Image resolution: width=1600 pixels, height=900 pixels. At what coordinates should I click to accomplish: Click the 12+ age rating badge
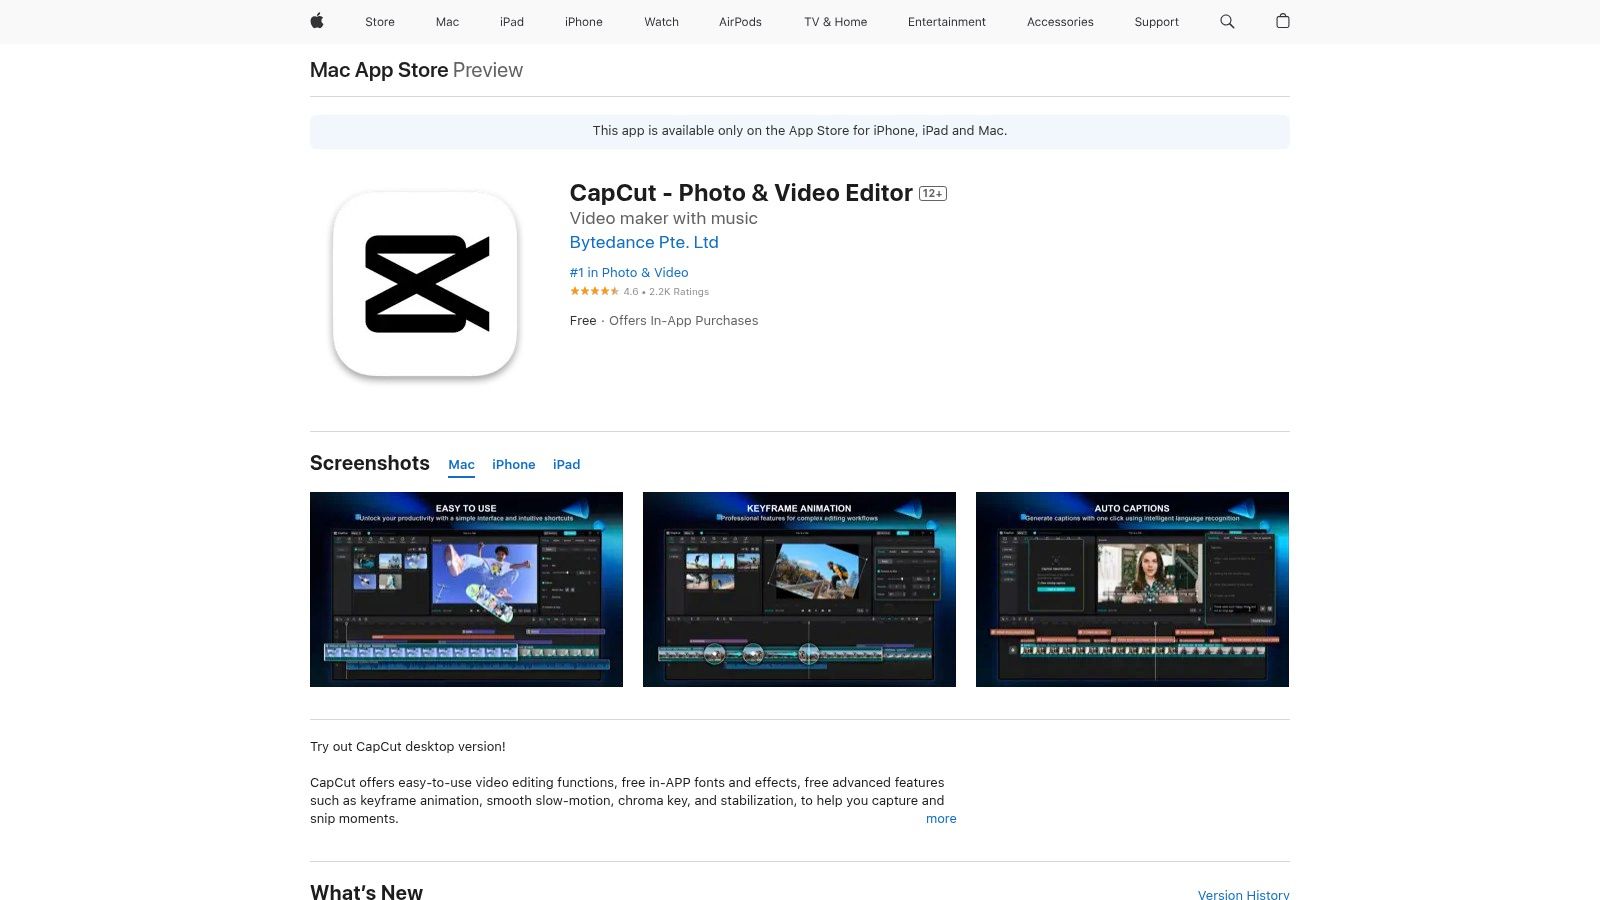[x=933, y=194]
